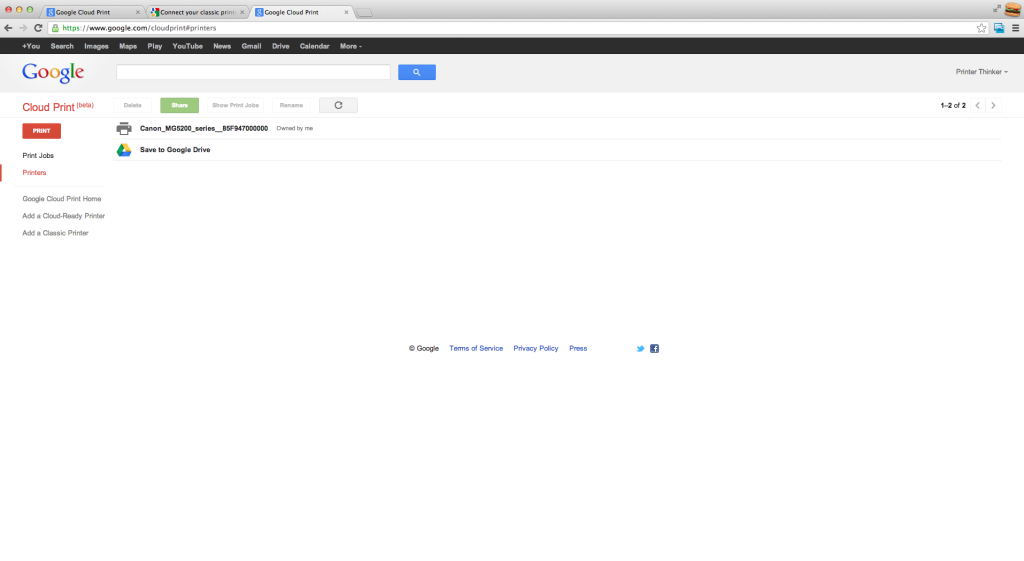Image resolution: width=1024 pixels, height=561 pixels.
Task: Select Printers in the sidebar
Action: point(34,172)
